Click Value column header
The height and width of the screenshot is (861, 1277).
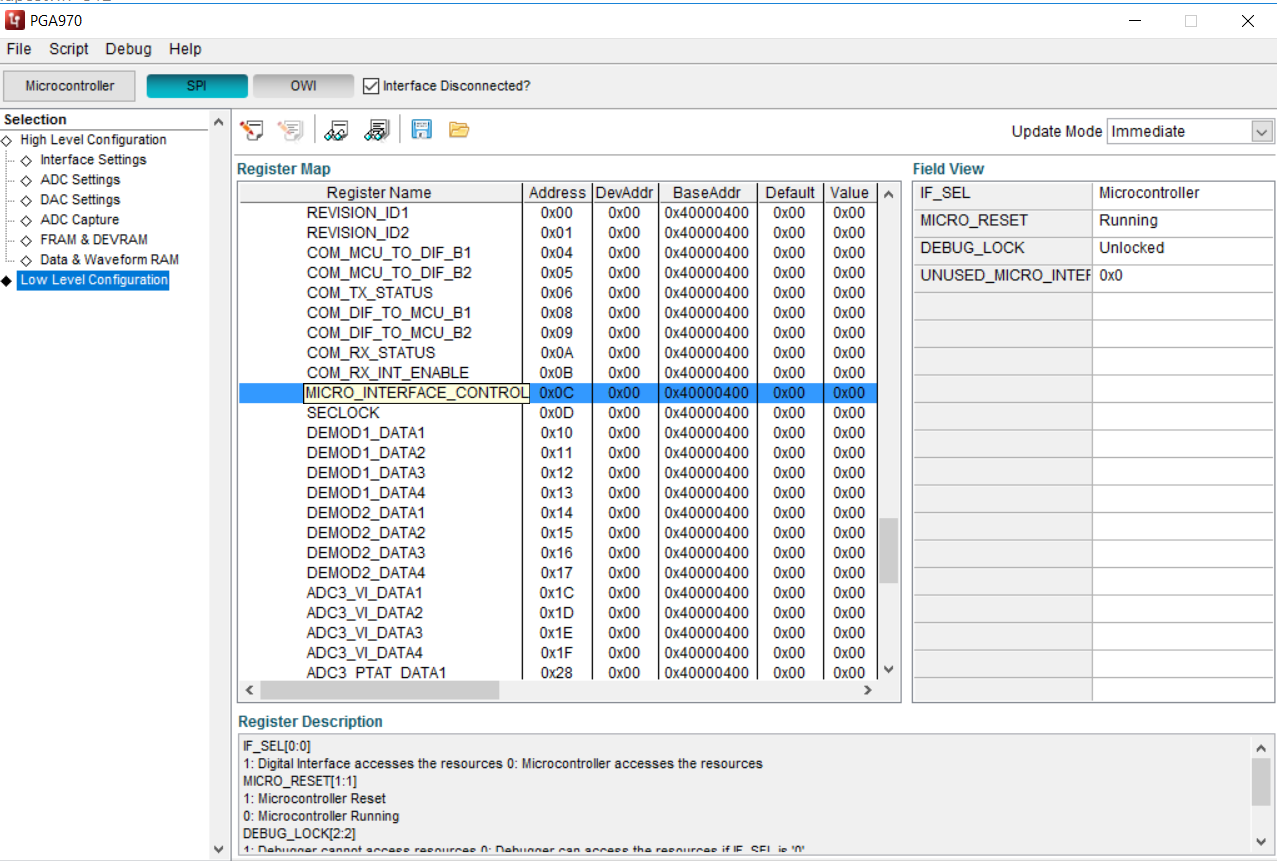[849, 193]
